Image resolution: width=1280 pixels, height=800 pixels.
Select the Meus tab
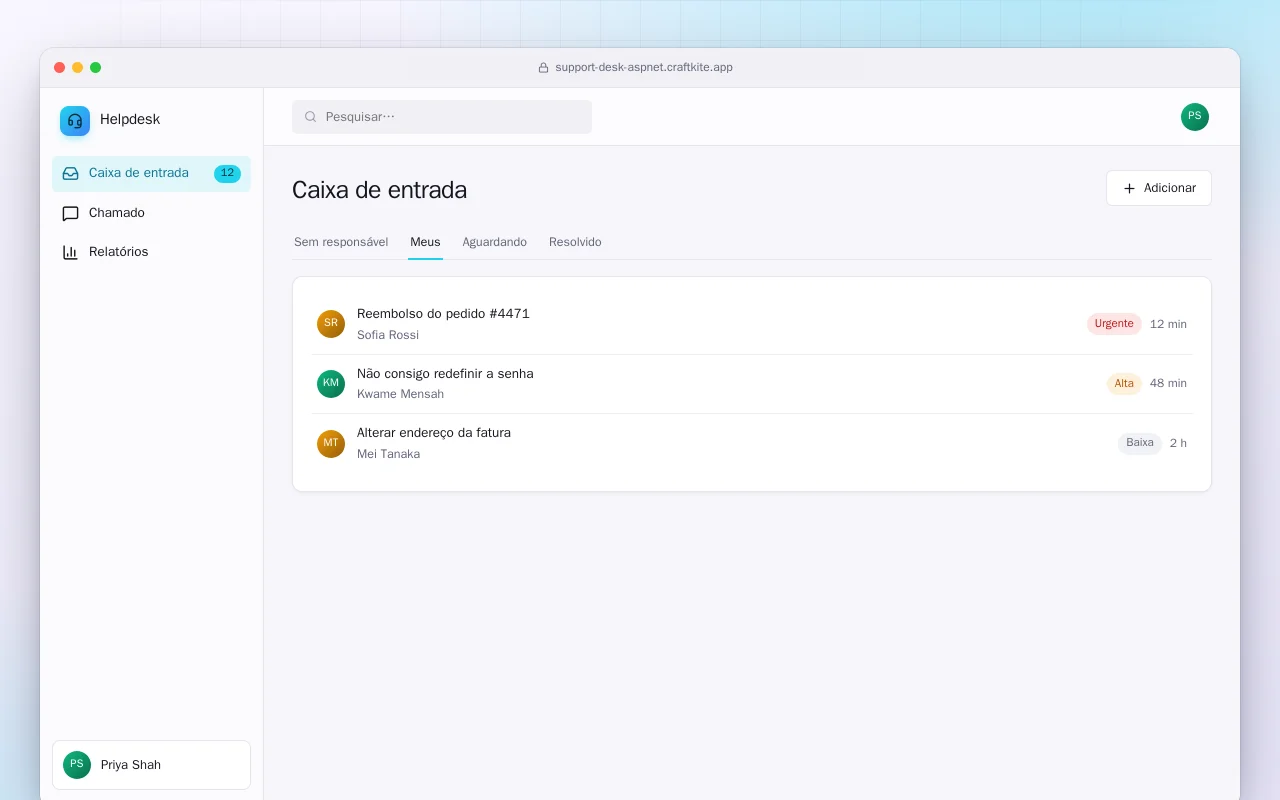(425, 242)
